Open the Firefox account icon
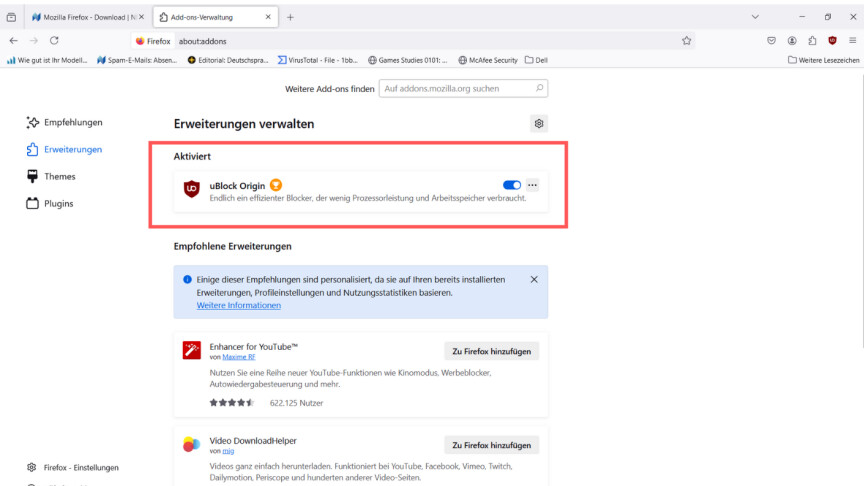 [x=792, y=41]
